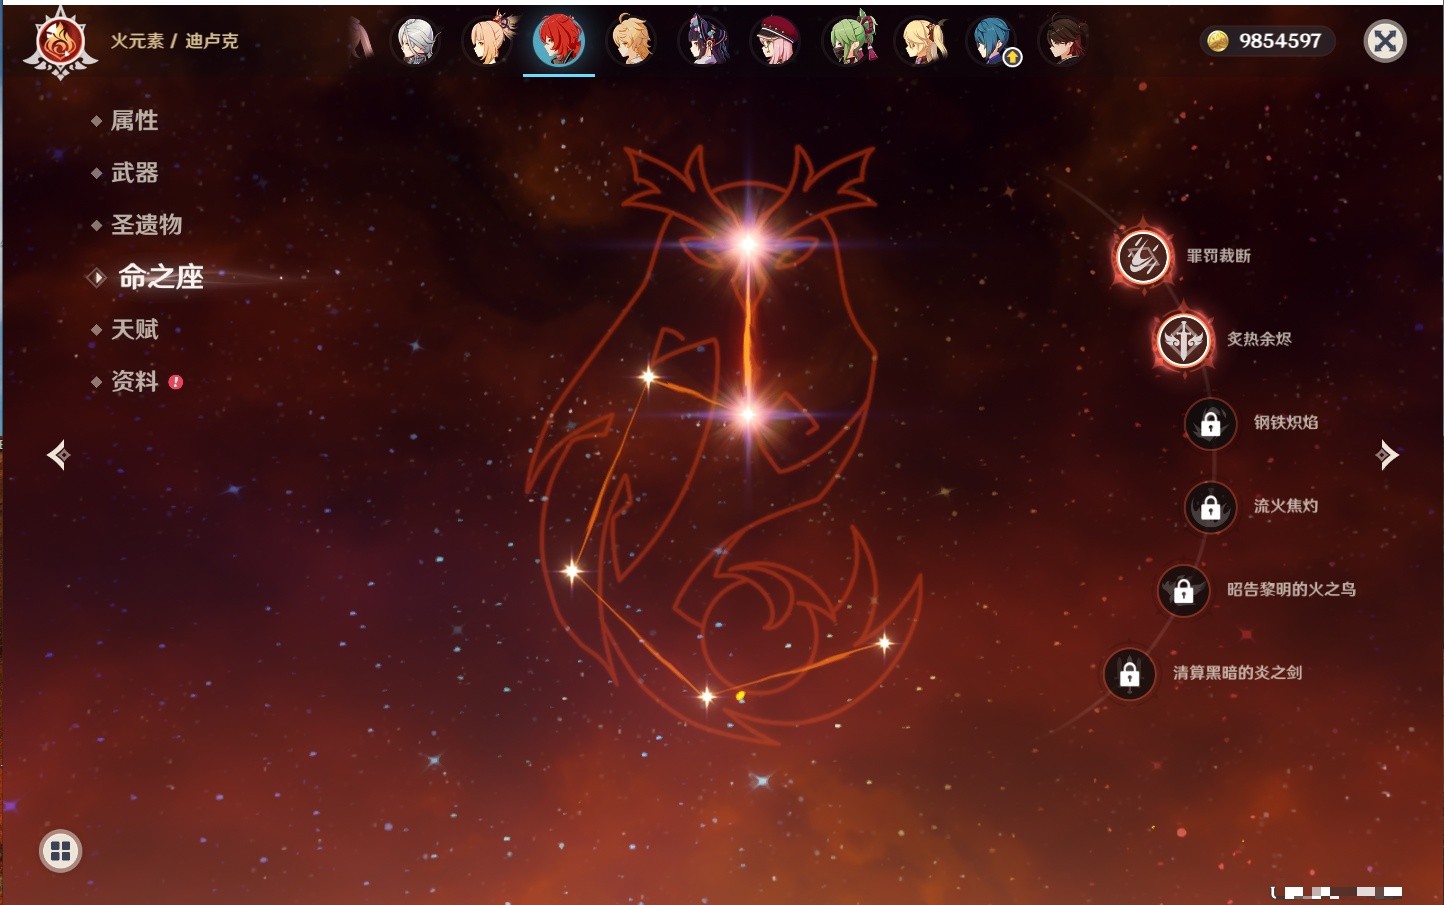Select the blonde twin-tail girl avatar

921,41
